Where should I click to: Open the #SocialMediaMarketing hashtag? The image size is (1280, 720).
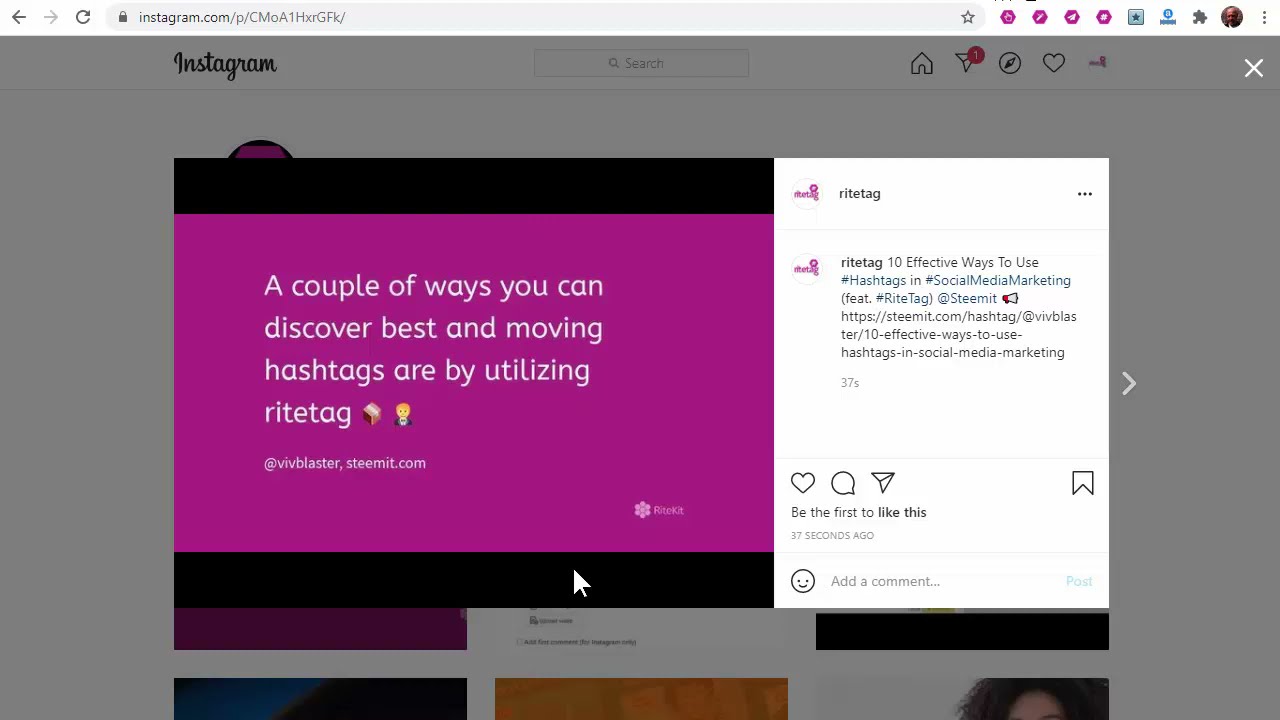tap(998, 280)
